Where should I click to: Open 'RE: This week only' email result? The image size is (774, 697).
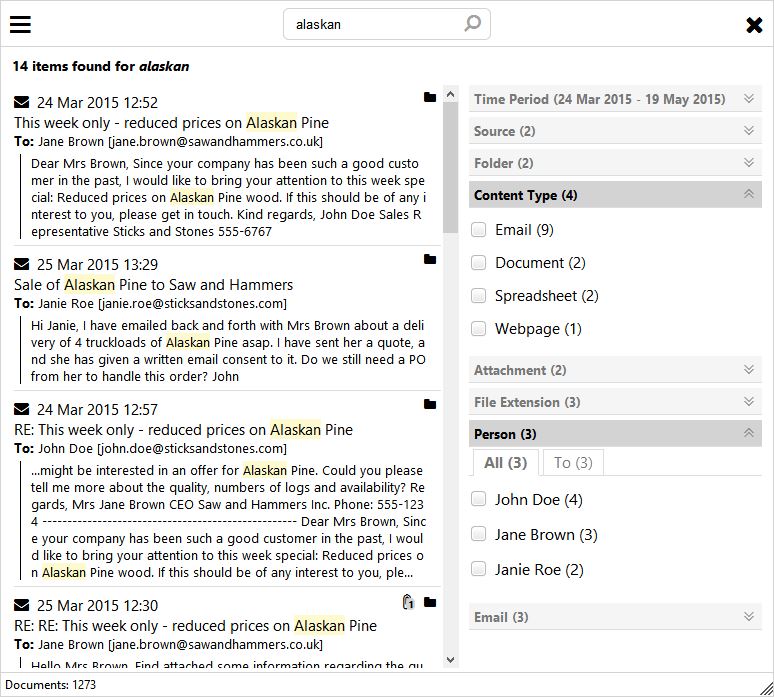pyautogui.click(x=183, y=429)
